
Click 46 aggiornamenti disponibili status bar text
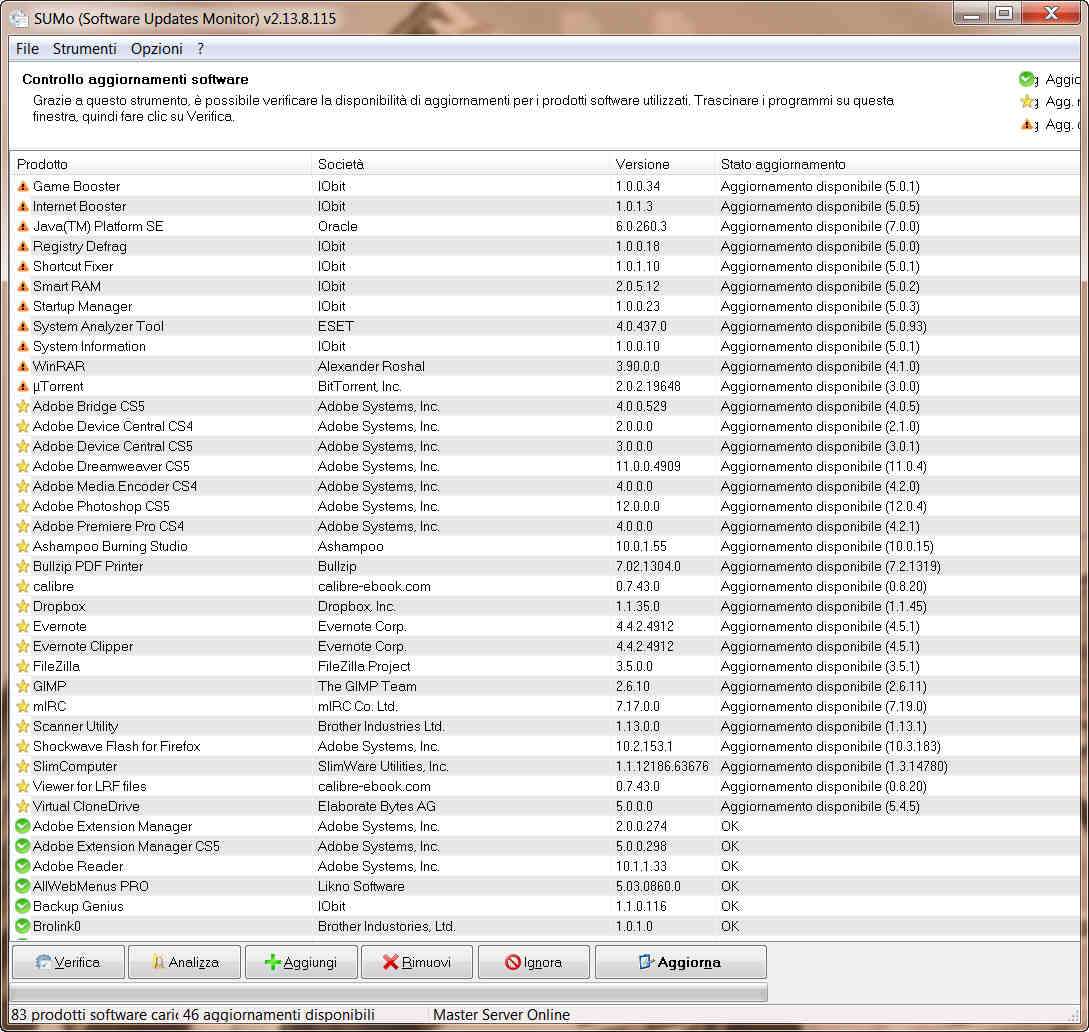point(279,1015)
